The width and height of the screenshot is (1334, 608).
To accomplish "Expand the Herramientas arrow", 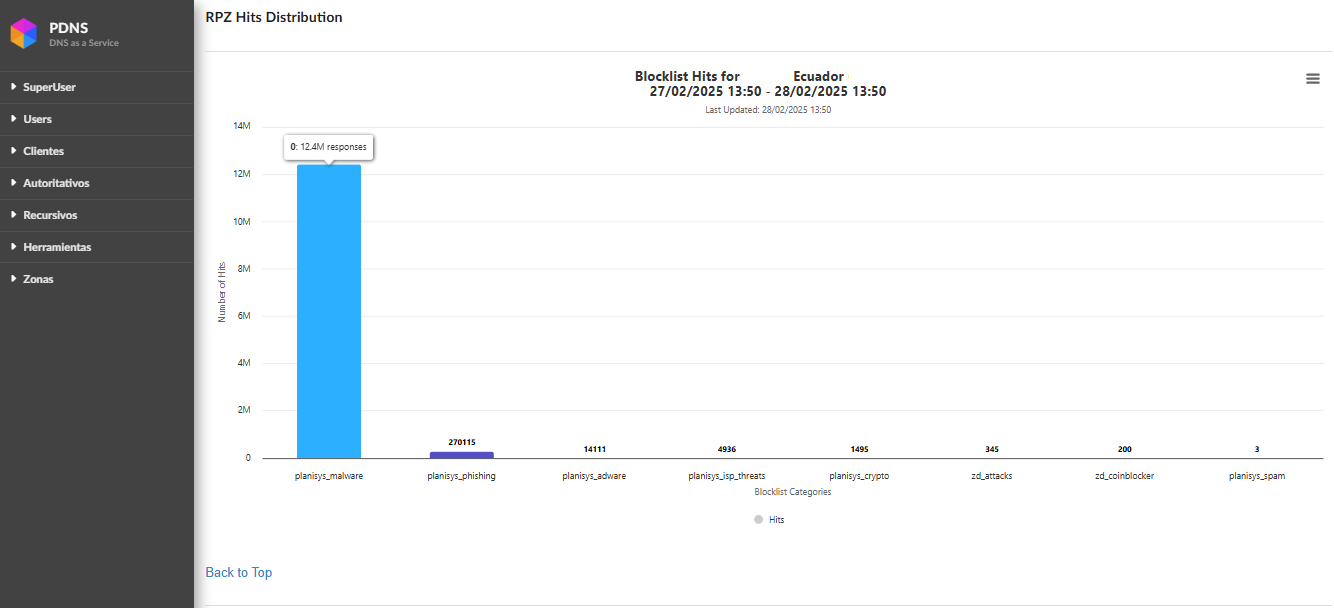I will 13,247.
